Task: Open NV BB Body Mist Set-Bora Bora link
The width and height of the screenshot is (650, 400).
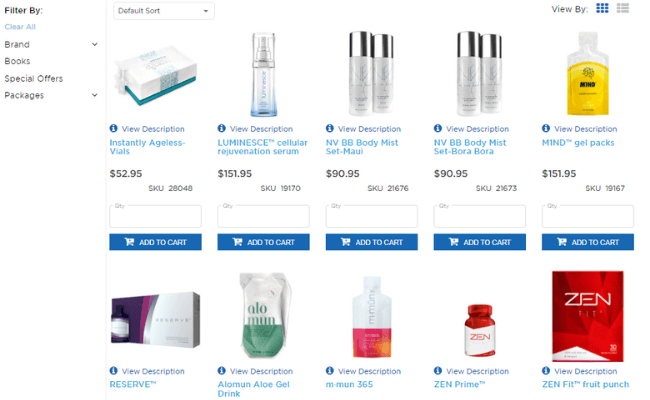Action: (x=470, y=147)
